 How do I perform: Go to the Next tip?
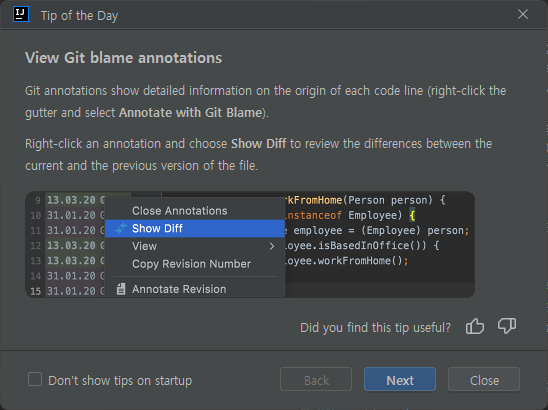tap(400, 380)
